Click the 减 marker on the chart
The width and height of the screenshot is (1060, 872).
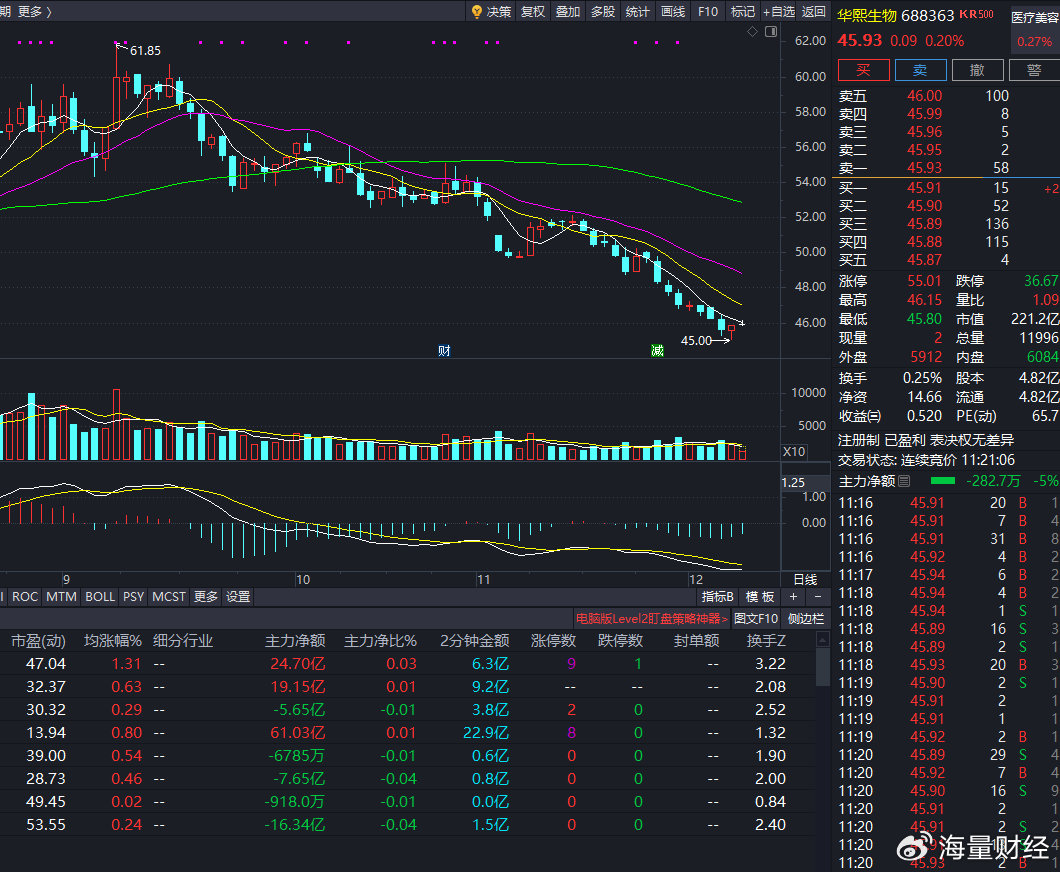657,350
